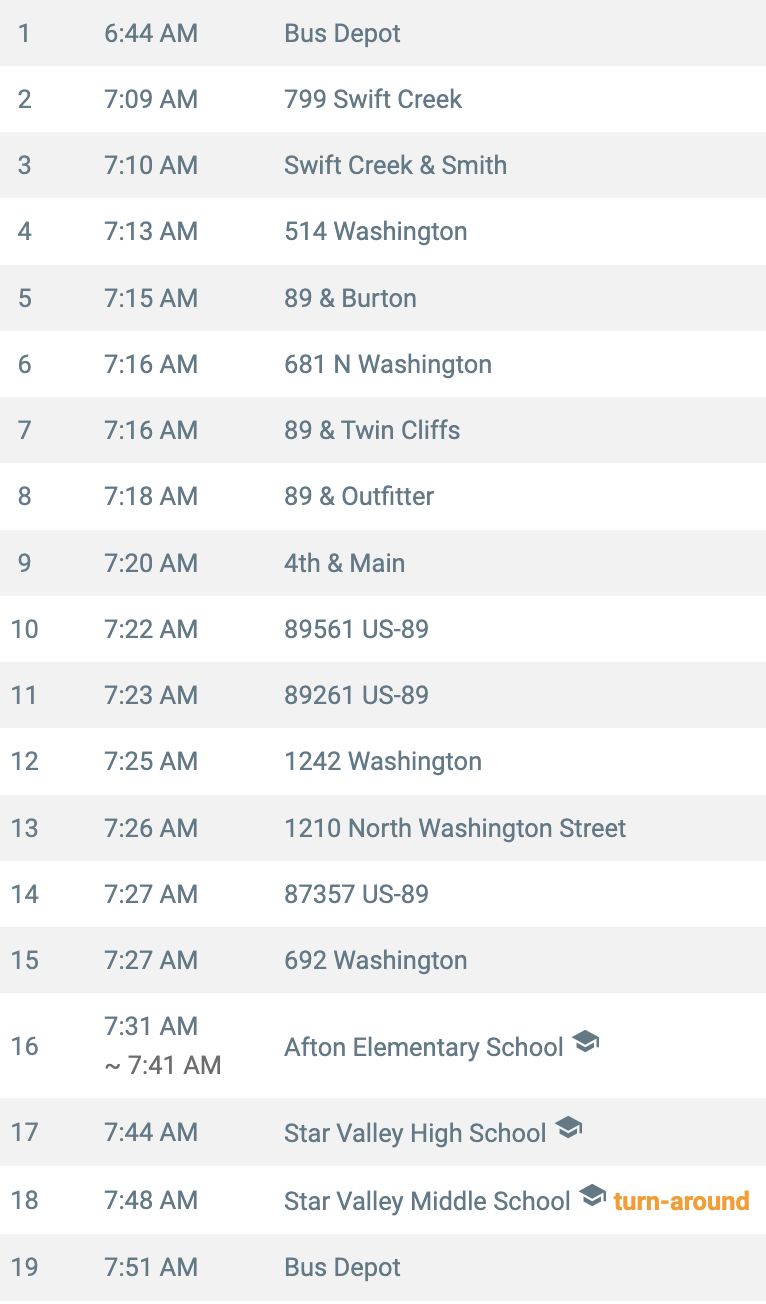This screenshot has height=1304, width=766.
Task: Select the 1242 Washington stop
Action: pos(383,761)
